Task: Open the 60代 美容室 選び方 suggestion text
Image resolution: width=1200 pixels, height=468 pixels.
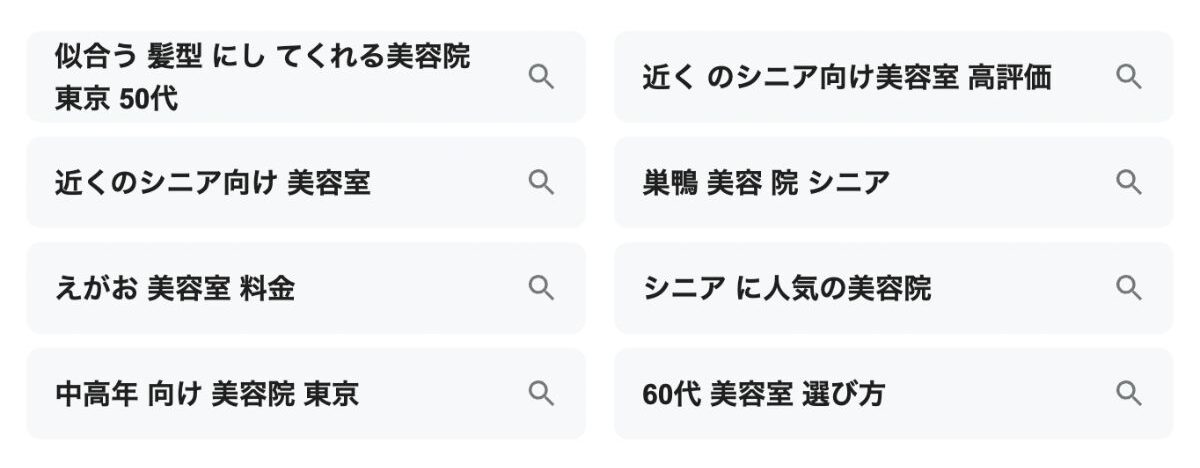Action: [x=763, y=394]
